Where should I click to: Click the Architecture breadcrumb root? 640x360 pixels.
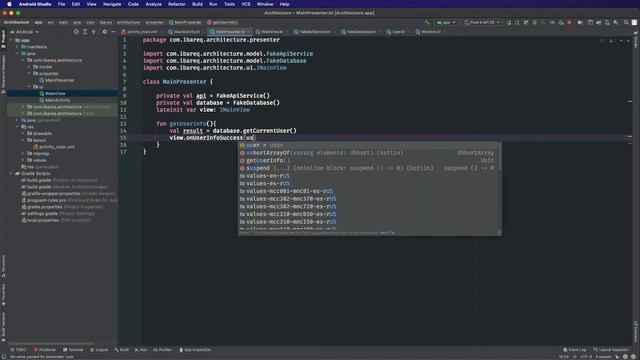pyautogui.click(x=16, y=22)
